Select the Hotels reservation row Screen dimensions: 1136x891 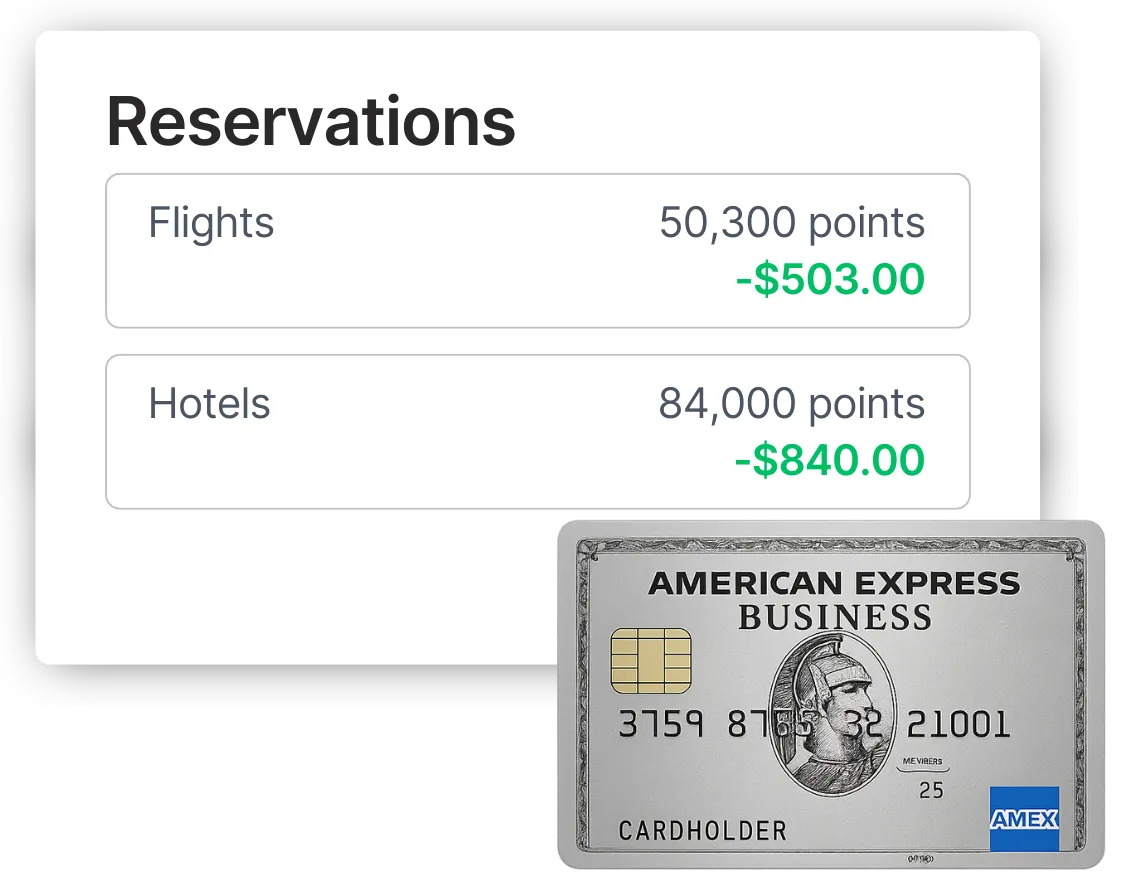click(538, 432)
